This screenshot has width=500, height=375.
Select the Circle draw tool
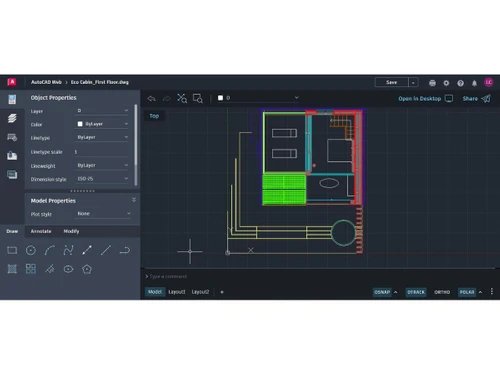[31, 250]
